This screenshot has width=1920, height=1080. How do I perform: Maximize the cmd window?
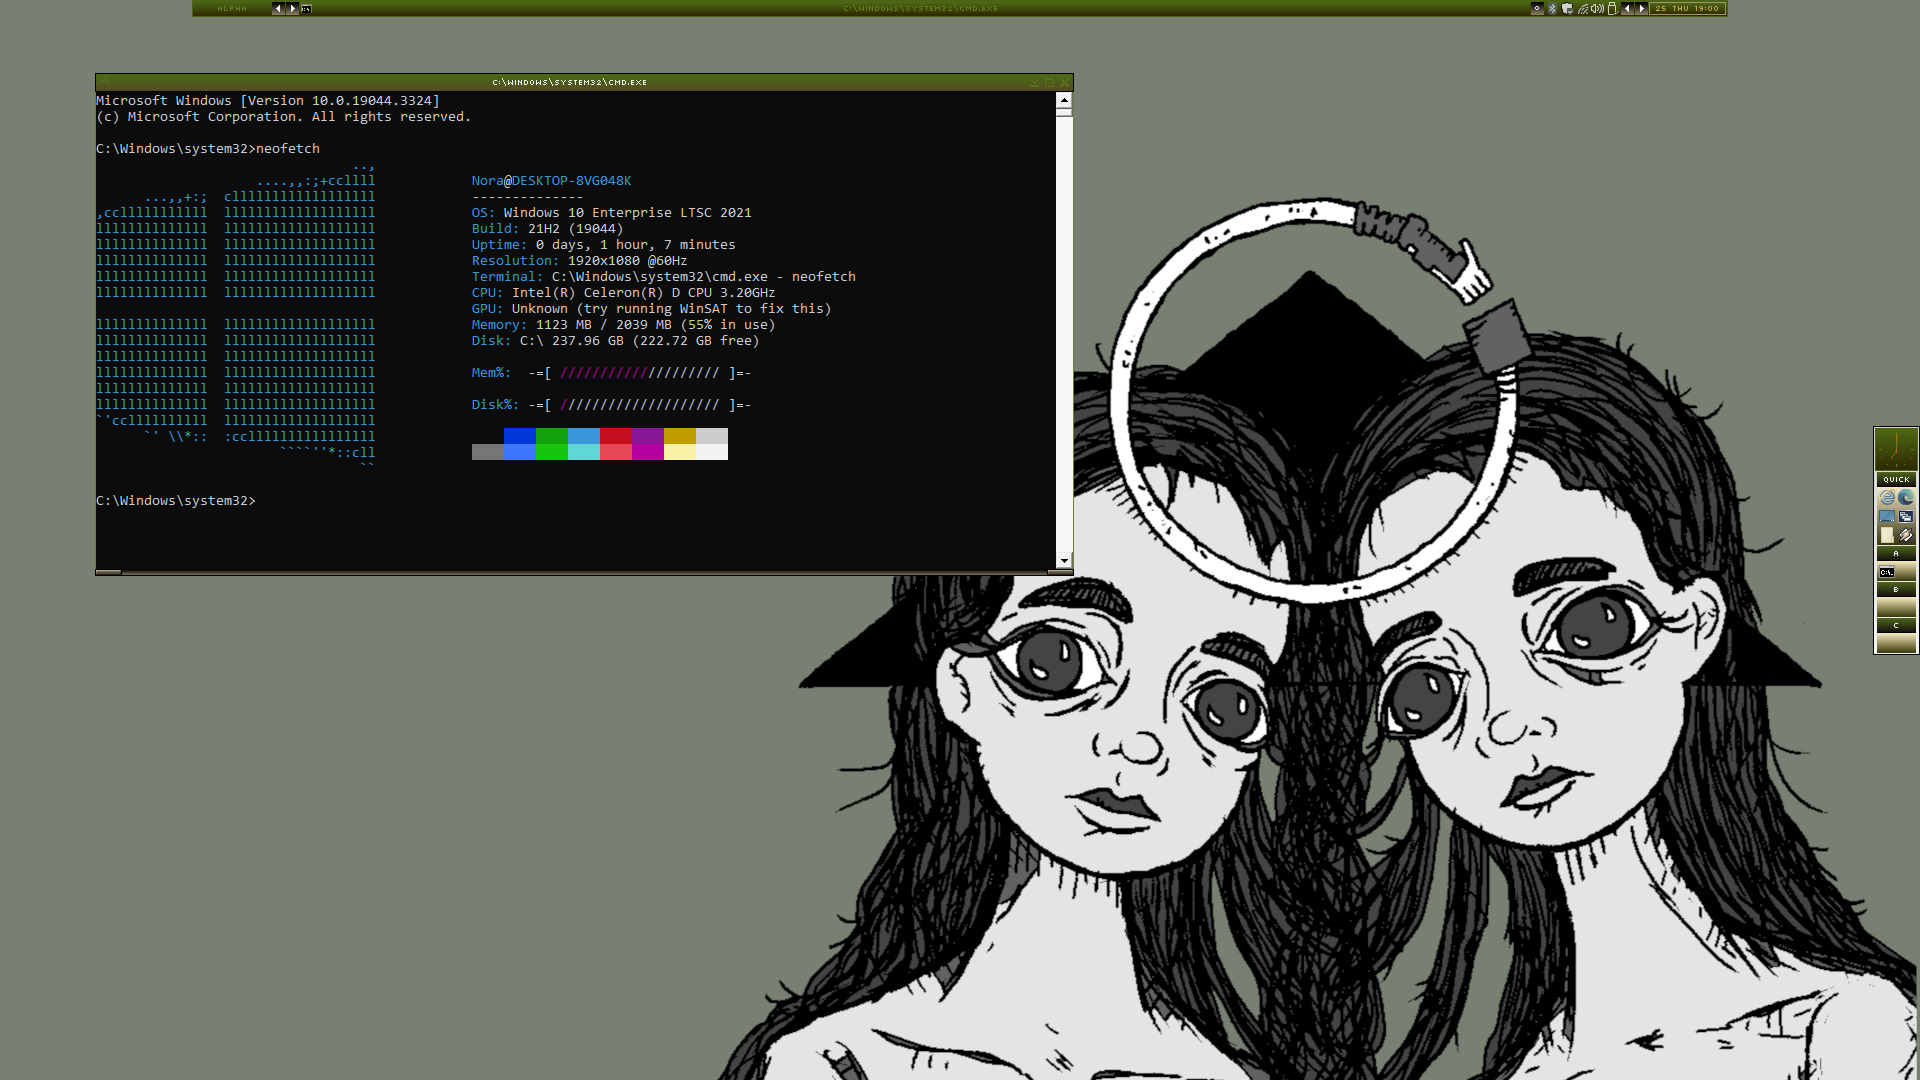[x=1049, y=82]
